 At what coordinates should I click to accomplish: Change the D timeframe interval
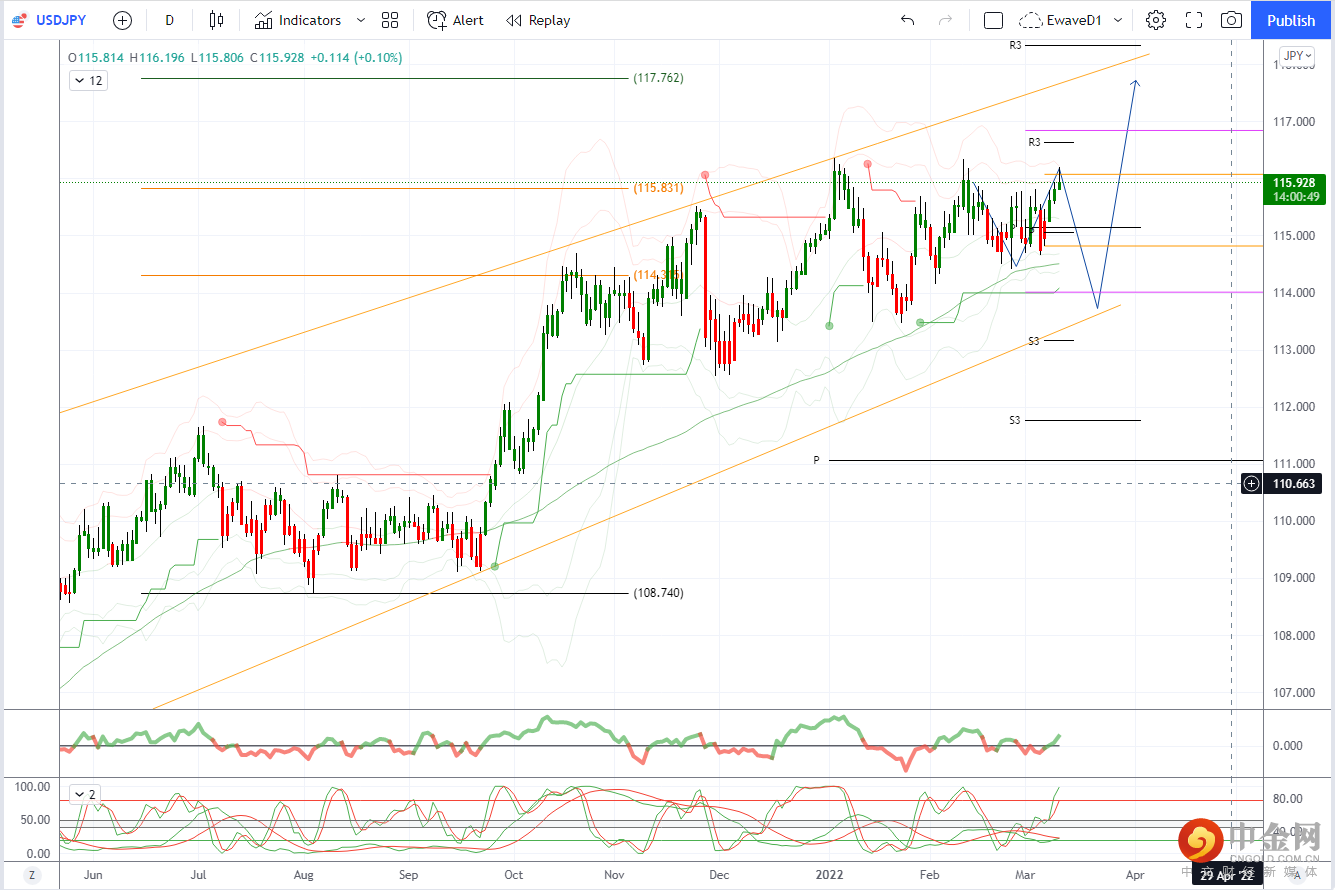[x=169, y=20]
